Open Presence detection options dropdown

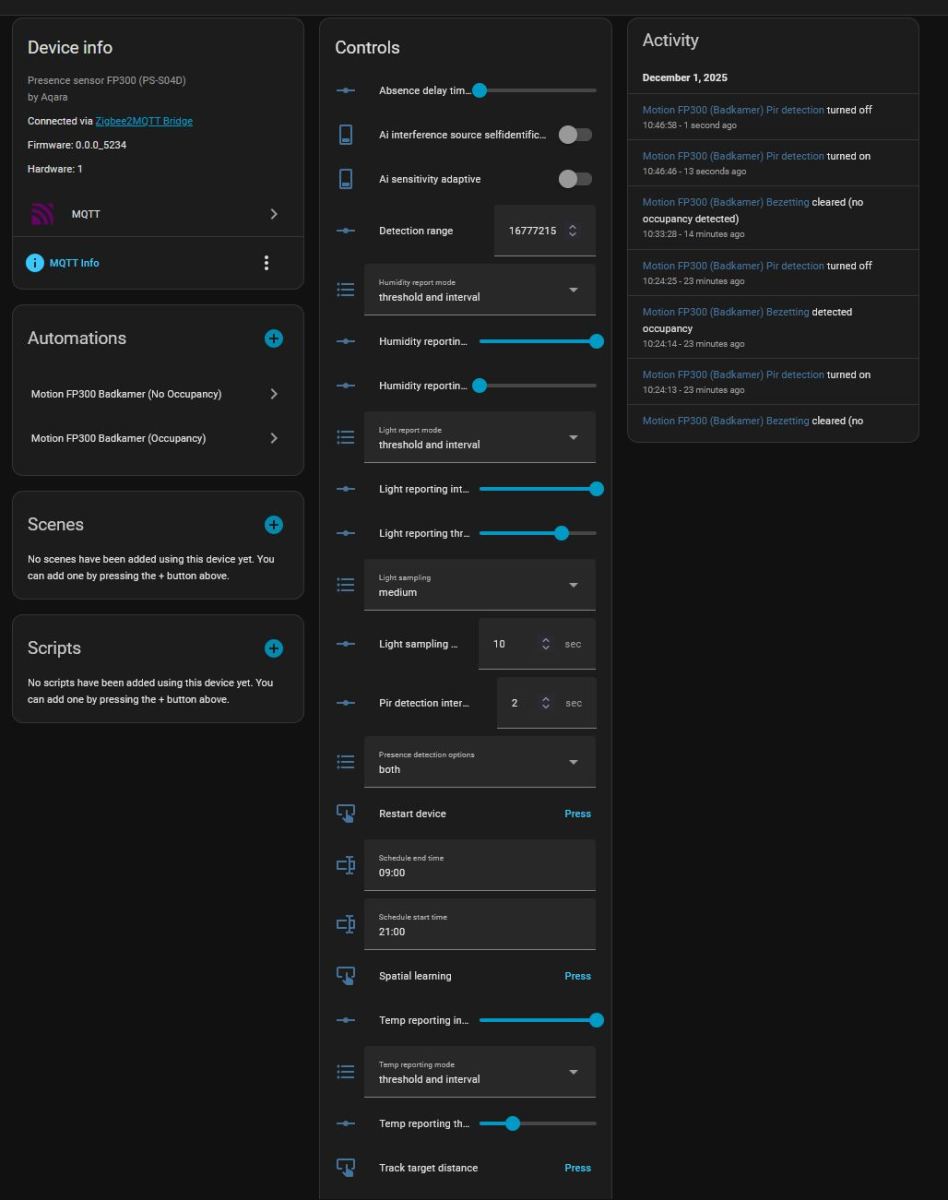(x=480, y=762)
